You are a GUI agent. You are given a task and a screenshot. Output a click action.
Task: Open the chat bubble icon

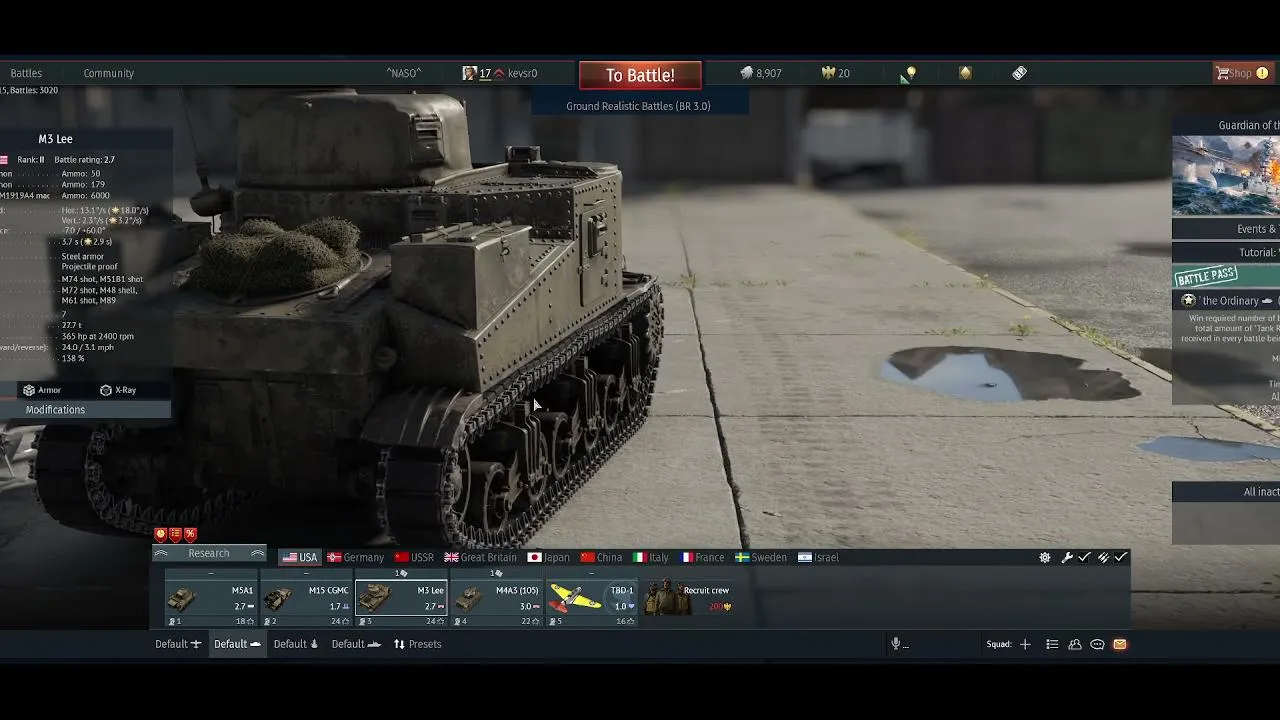click(x=1097, y=644)
